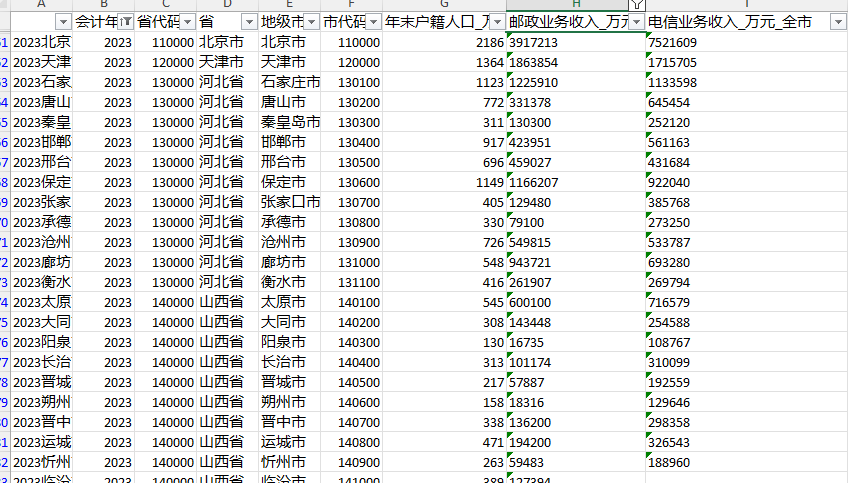
Task: Select the 运城市 city cell
Action: pos(289,442)
